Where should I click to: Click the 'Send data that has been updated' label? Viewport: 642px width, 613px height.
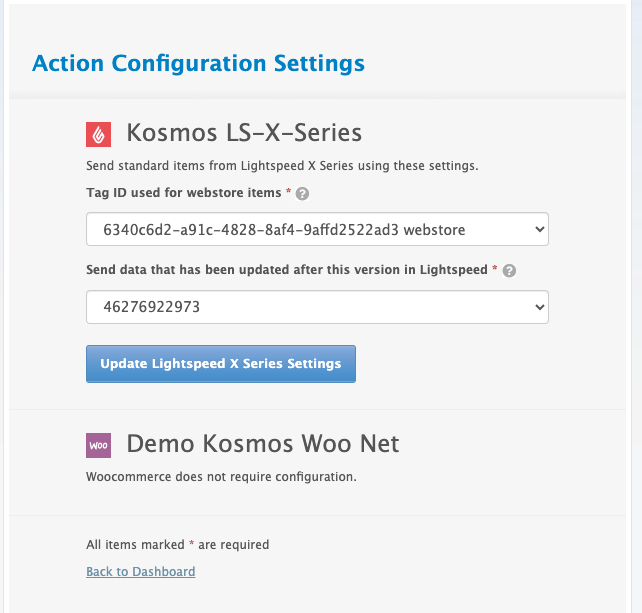[x=287, y=270]
